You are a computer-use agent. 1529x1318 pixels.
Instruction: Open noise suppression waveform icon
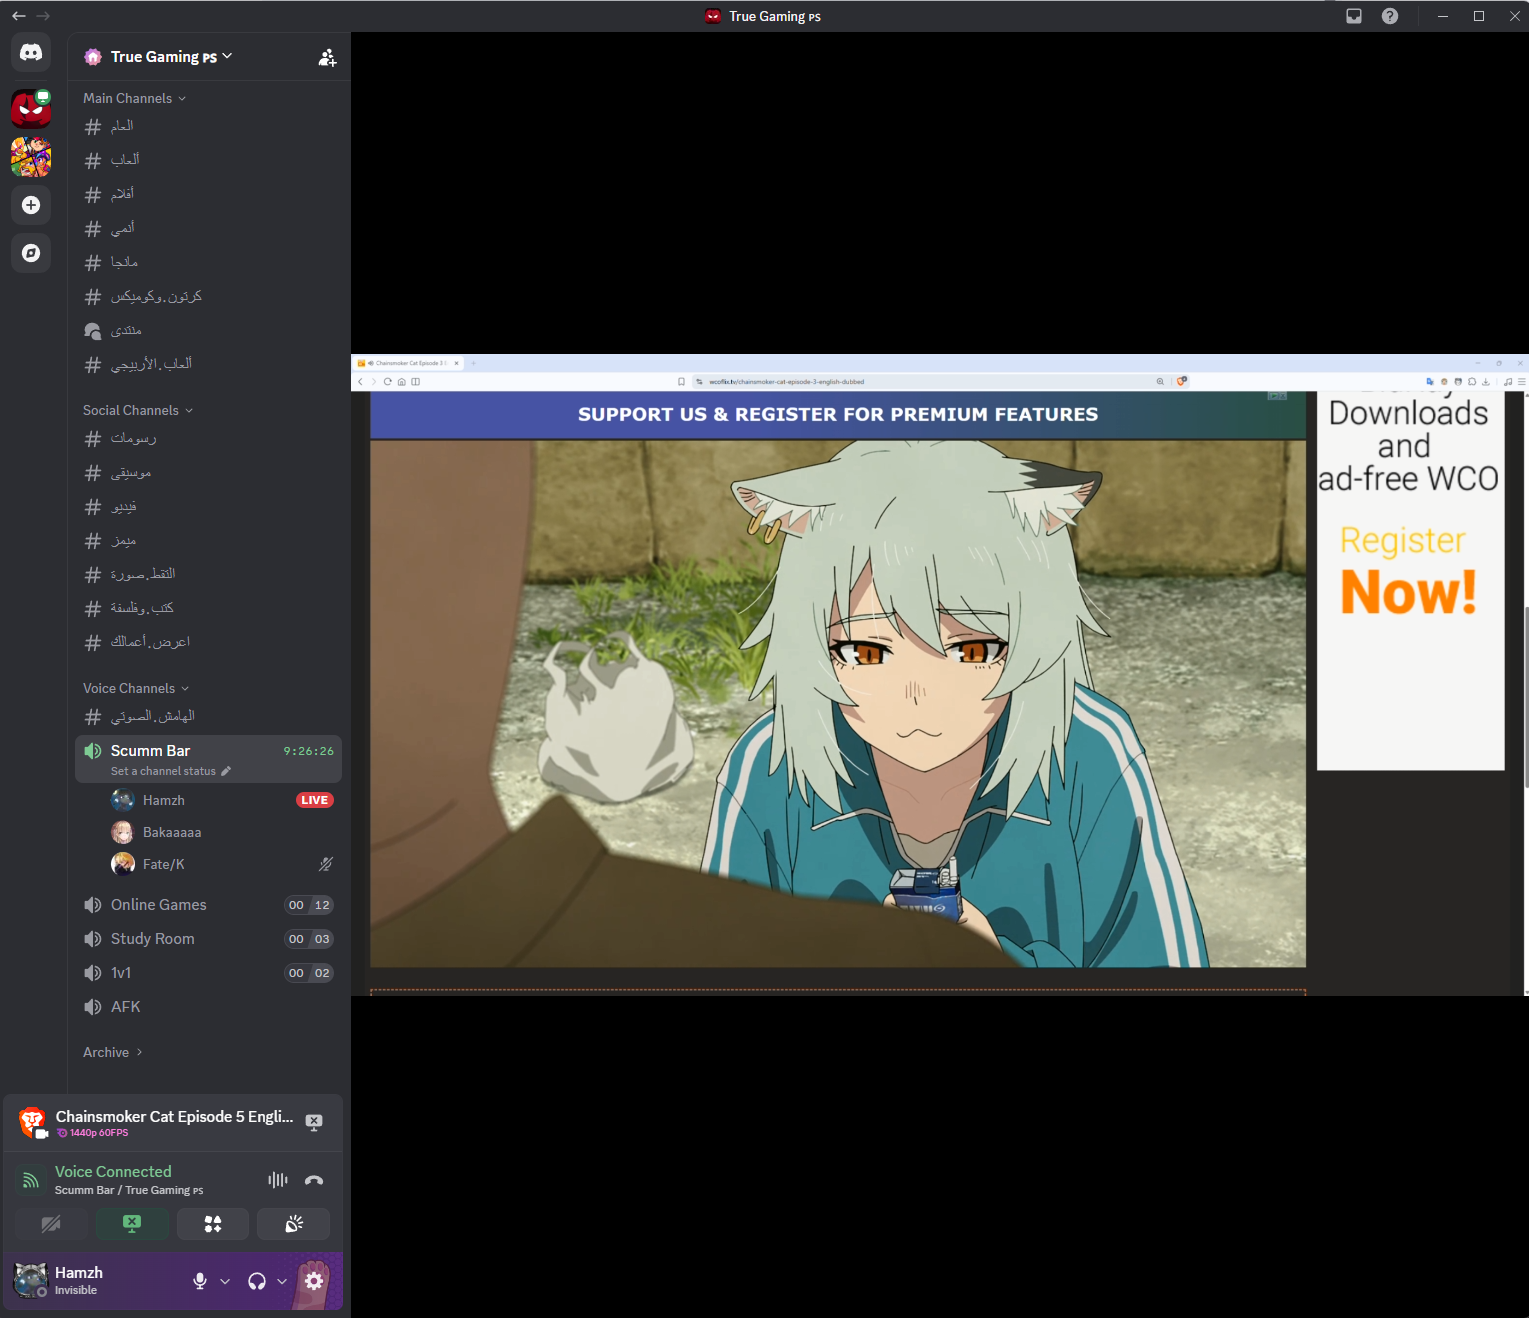click(278, 1180)
